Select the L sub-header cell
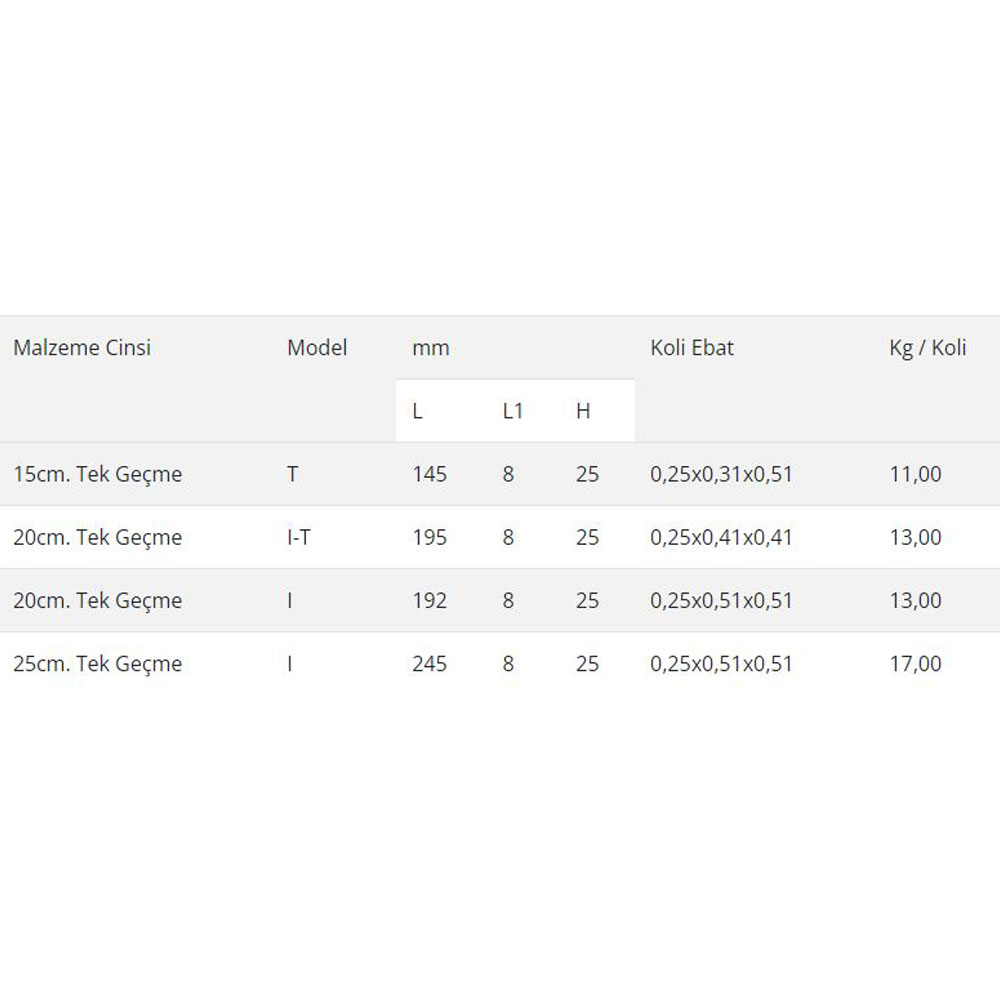 click(417, 411)
